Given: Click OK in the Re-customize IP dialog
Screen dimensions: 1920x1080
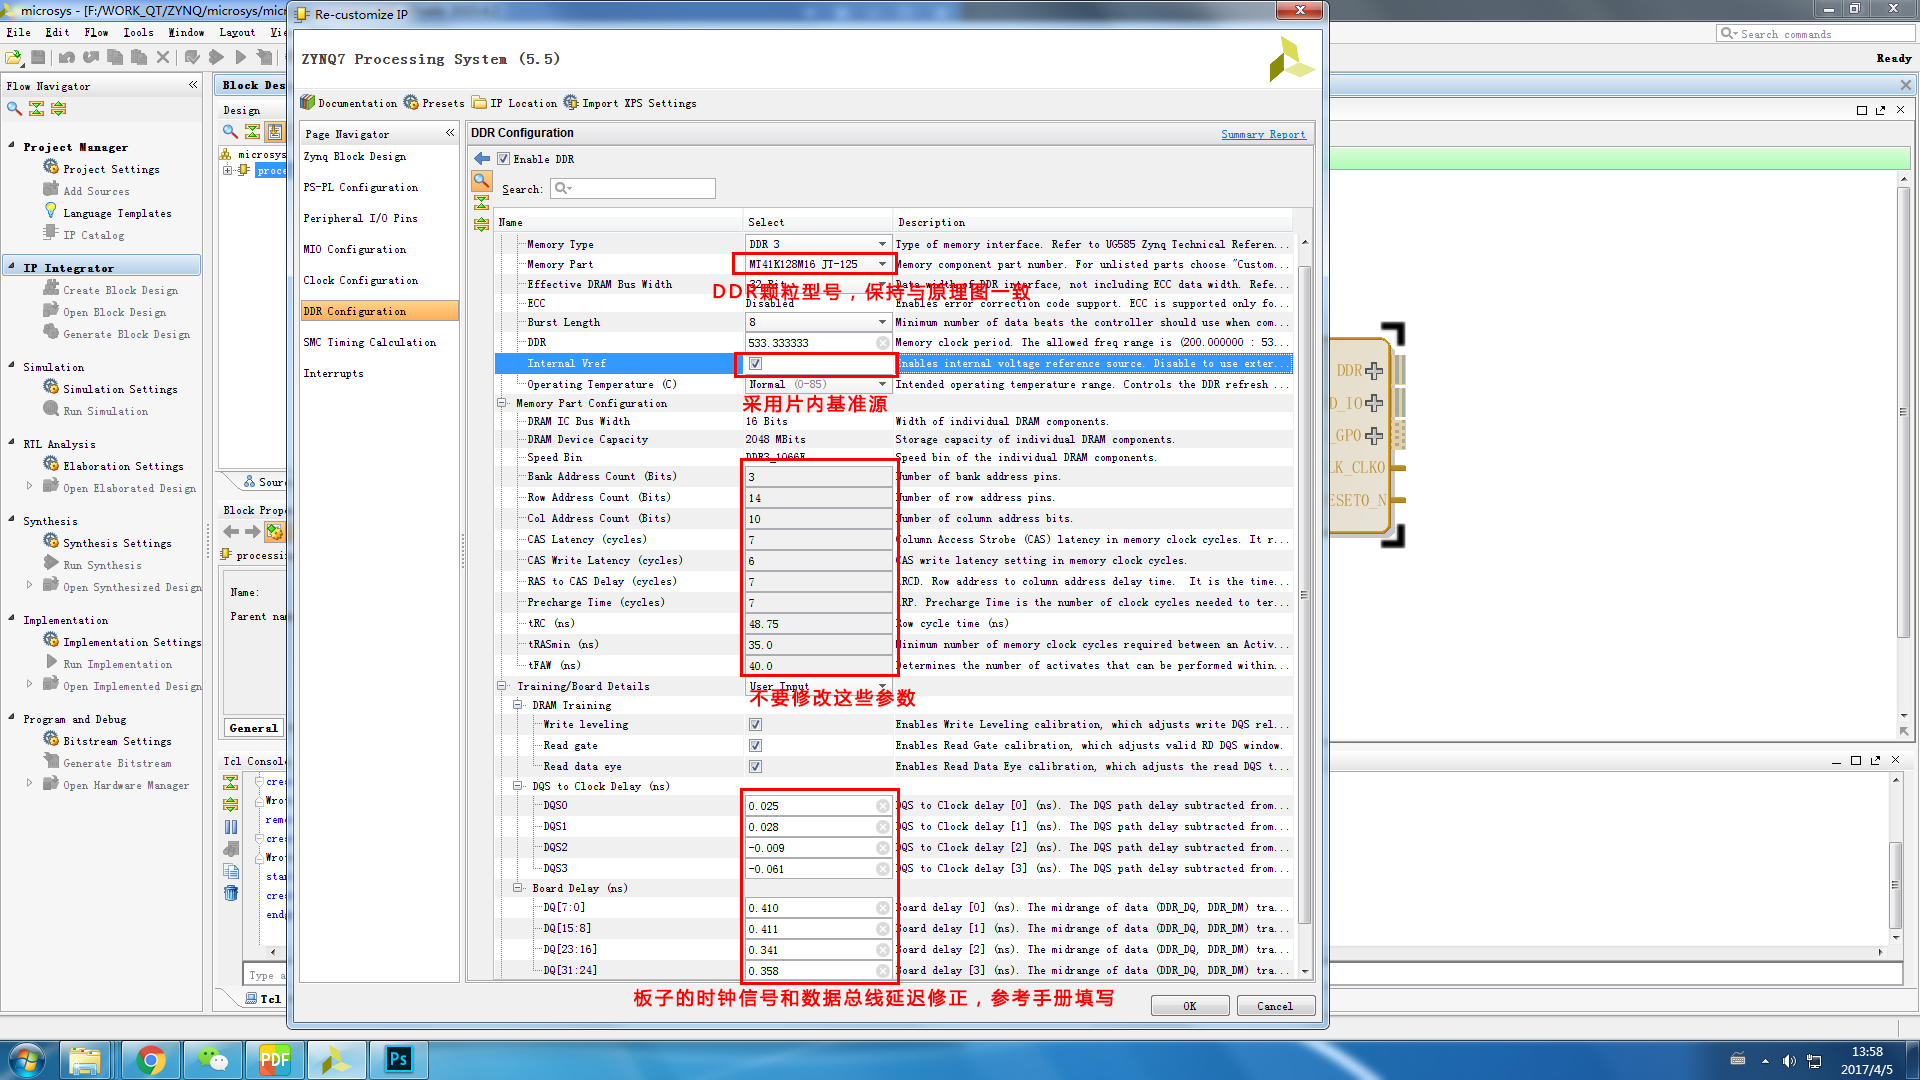Looking at the screenshot, I should 1190,1006.
